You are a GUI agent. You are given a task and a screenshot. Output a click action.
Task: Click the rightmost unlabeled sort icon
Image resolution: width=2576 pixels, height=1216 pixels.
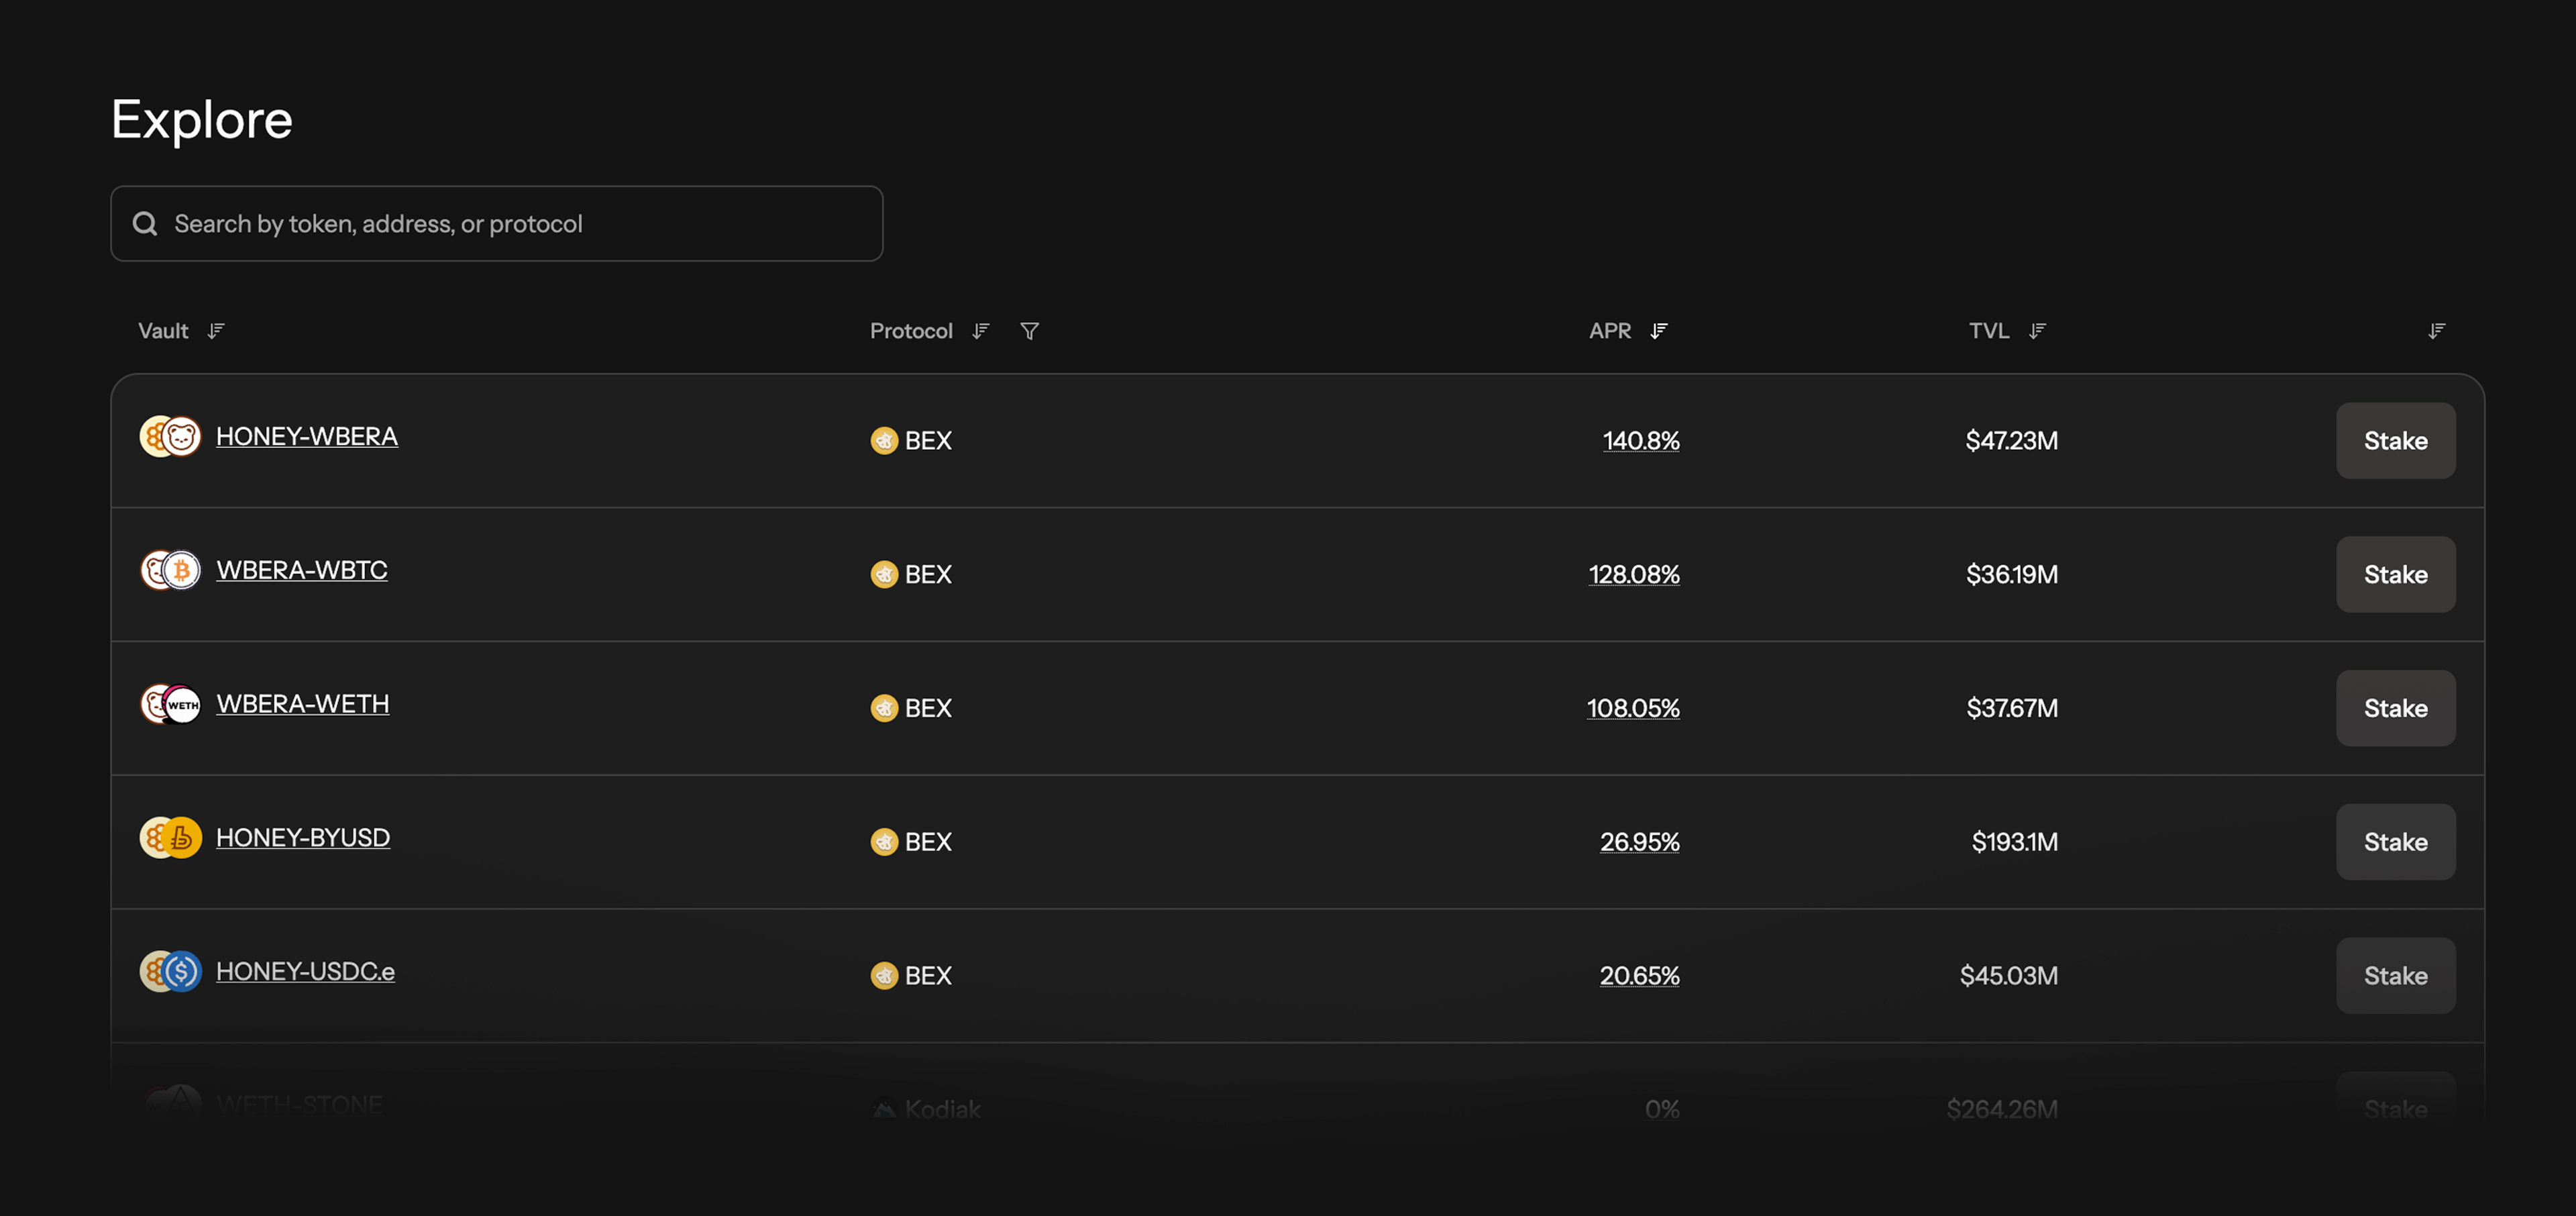click(2436, 331)
